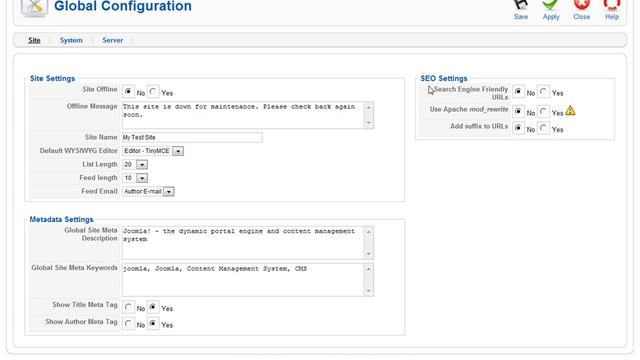
Task: Switch to the System tab
Action: [71, 40]
